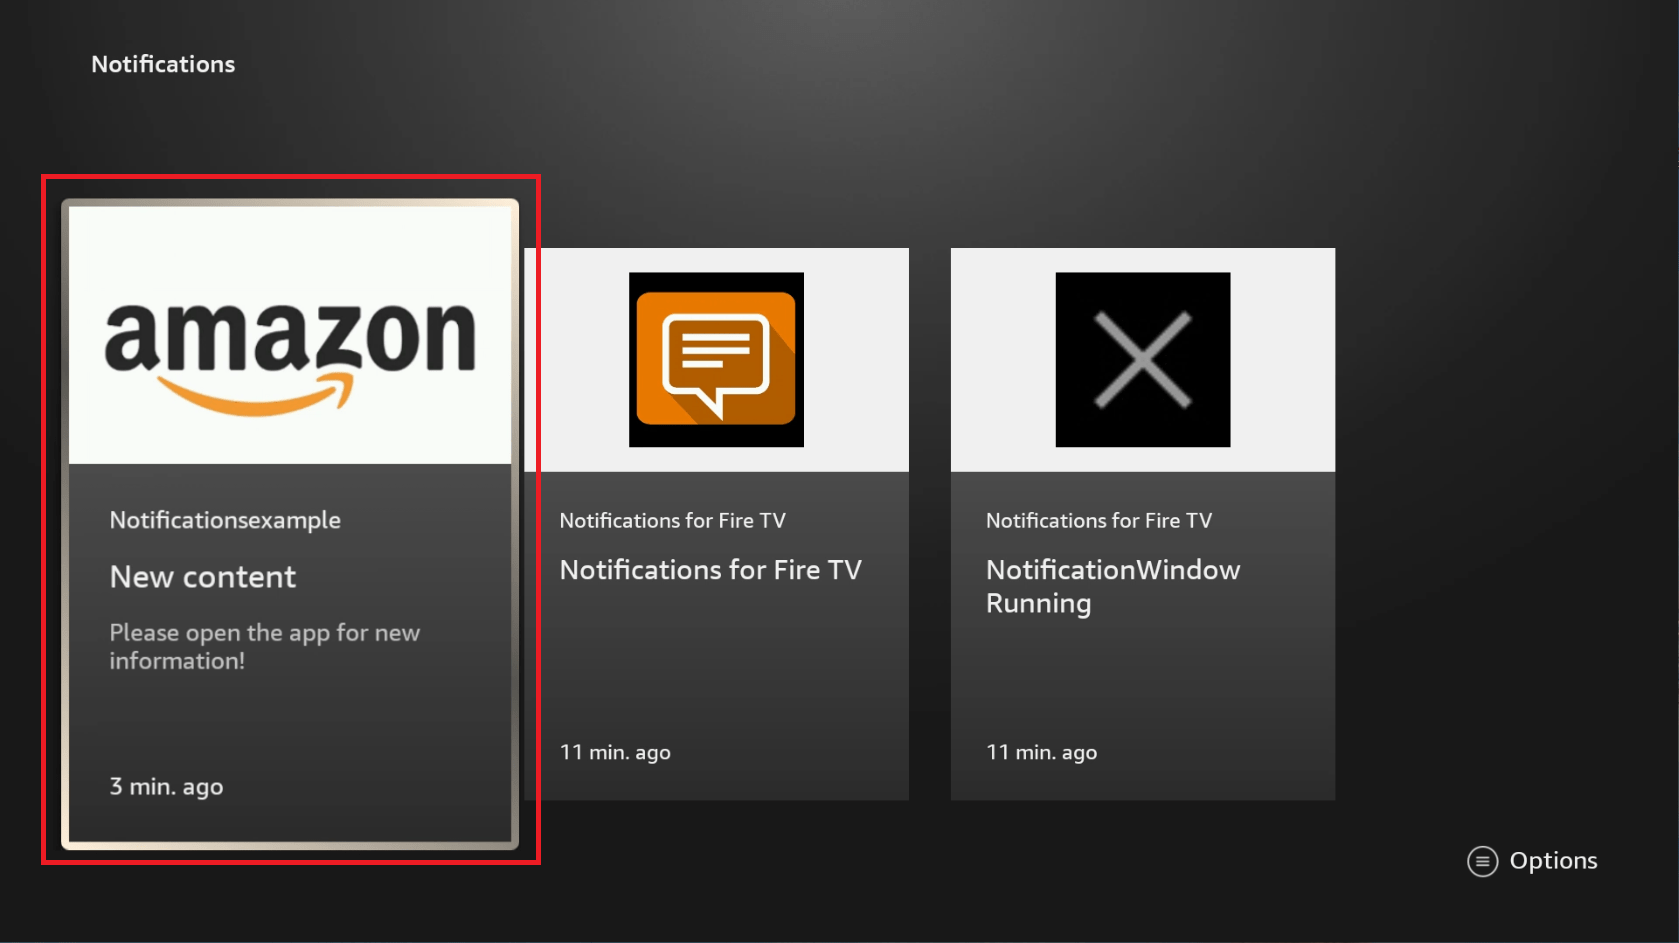The image size is (1679, 943).
Task: Click the 11 min. ago timestamp on middle card
Action: [615, 752]
